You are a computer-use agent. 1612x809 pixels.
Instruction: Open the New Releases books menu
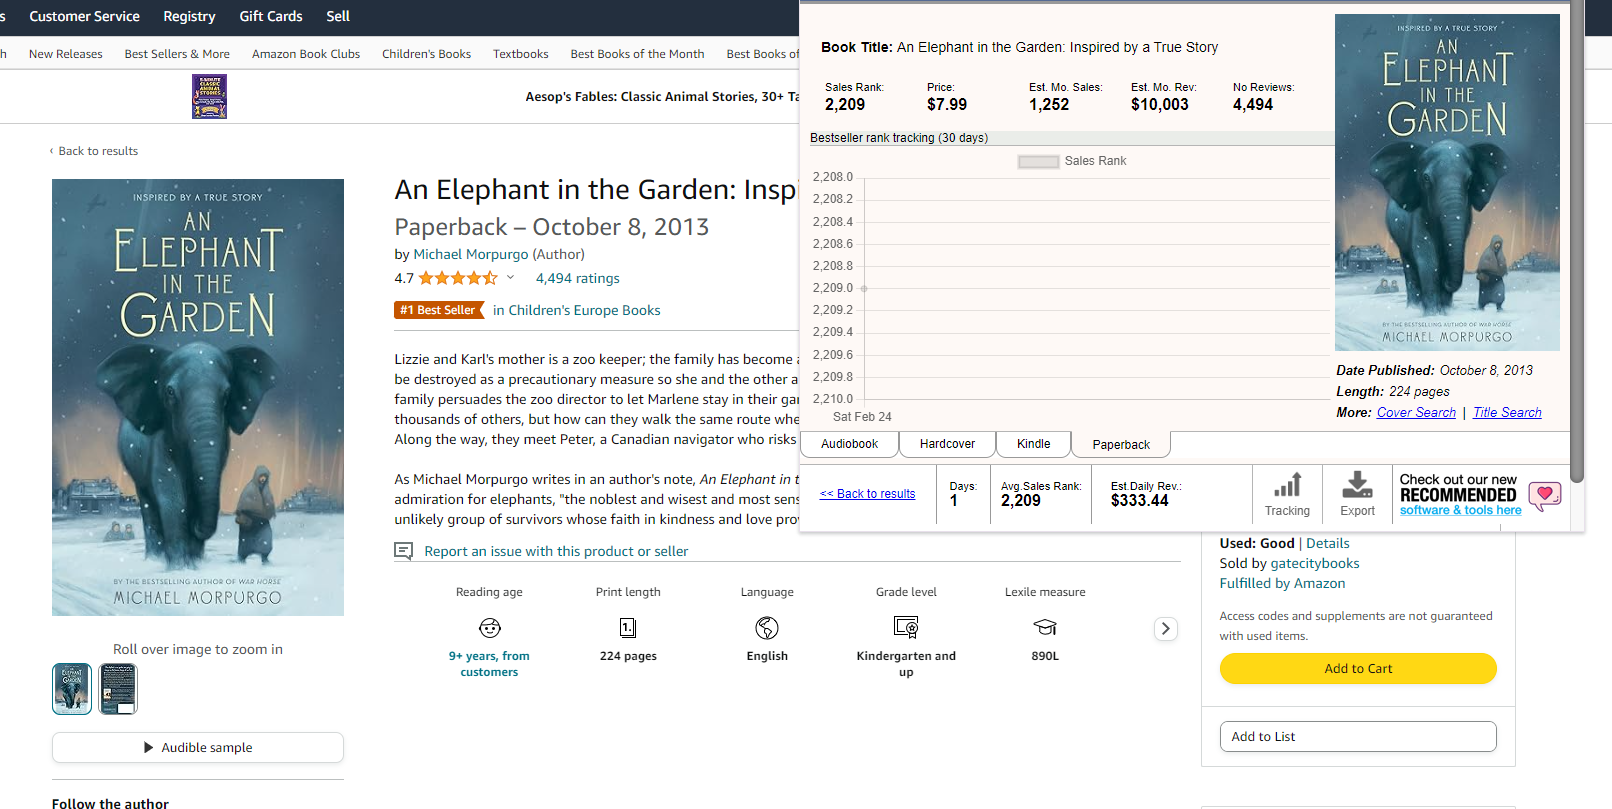click(66, 54)
